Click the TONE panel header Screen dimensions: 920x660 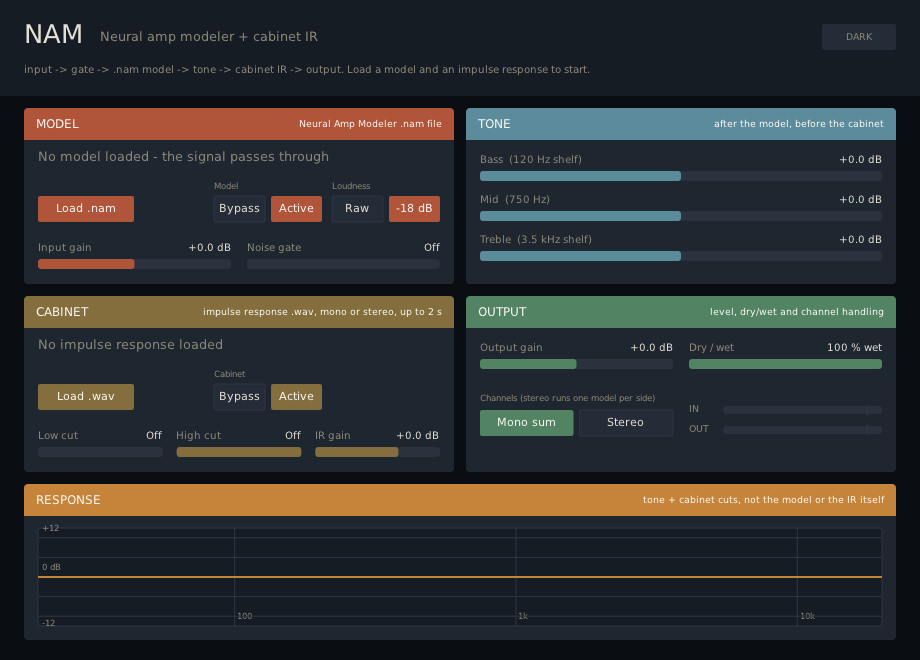(681, 124)
